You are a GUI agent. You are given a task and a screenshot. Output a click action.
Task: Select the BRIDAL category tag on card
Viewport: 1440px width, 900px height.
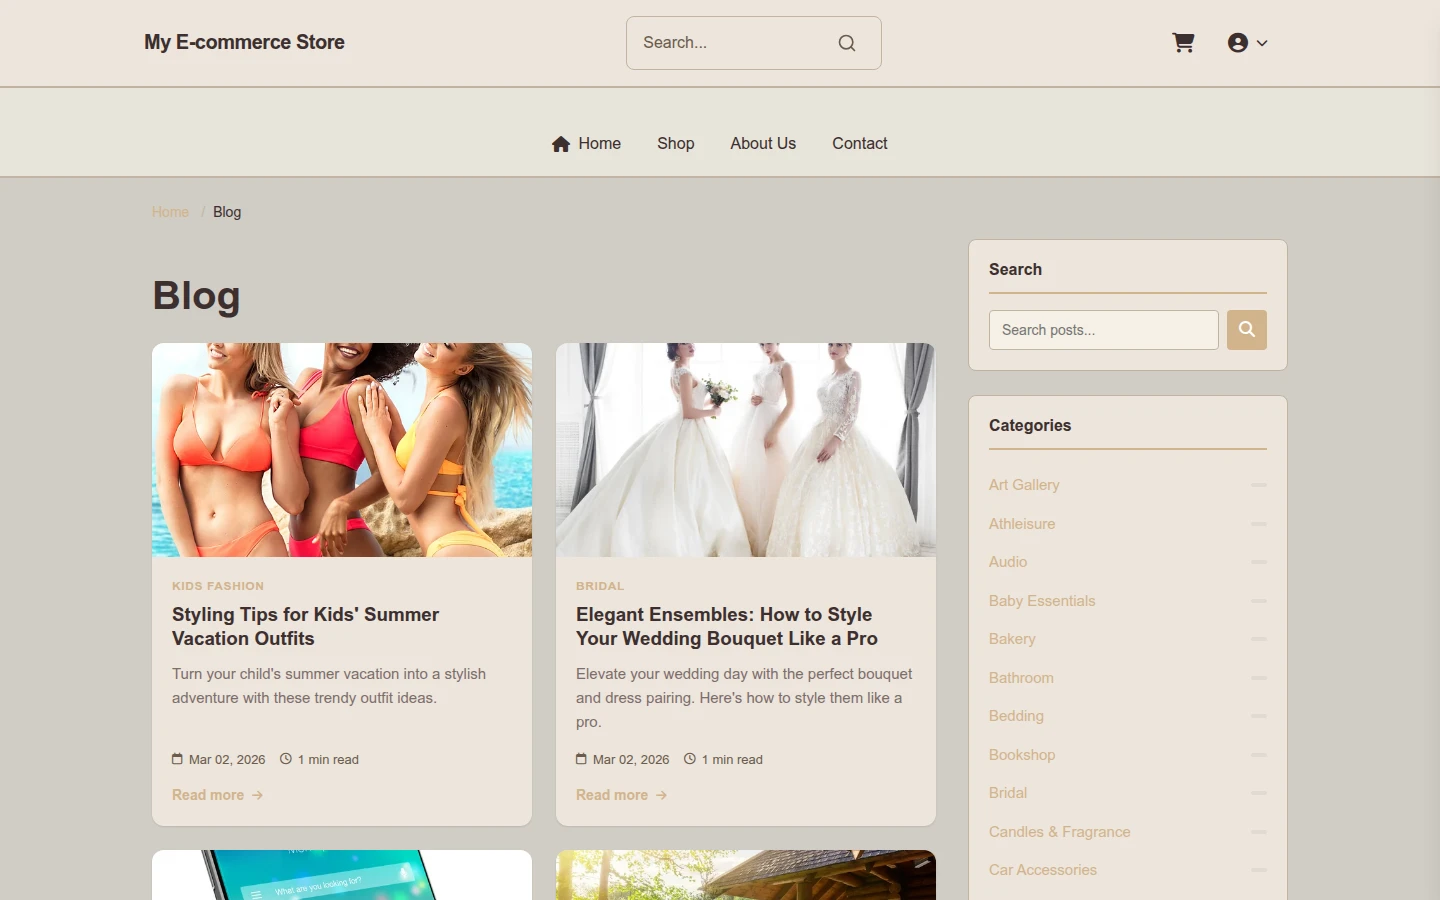click(x=600, y=586)
